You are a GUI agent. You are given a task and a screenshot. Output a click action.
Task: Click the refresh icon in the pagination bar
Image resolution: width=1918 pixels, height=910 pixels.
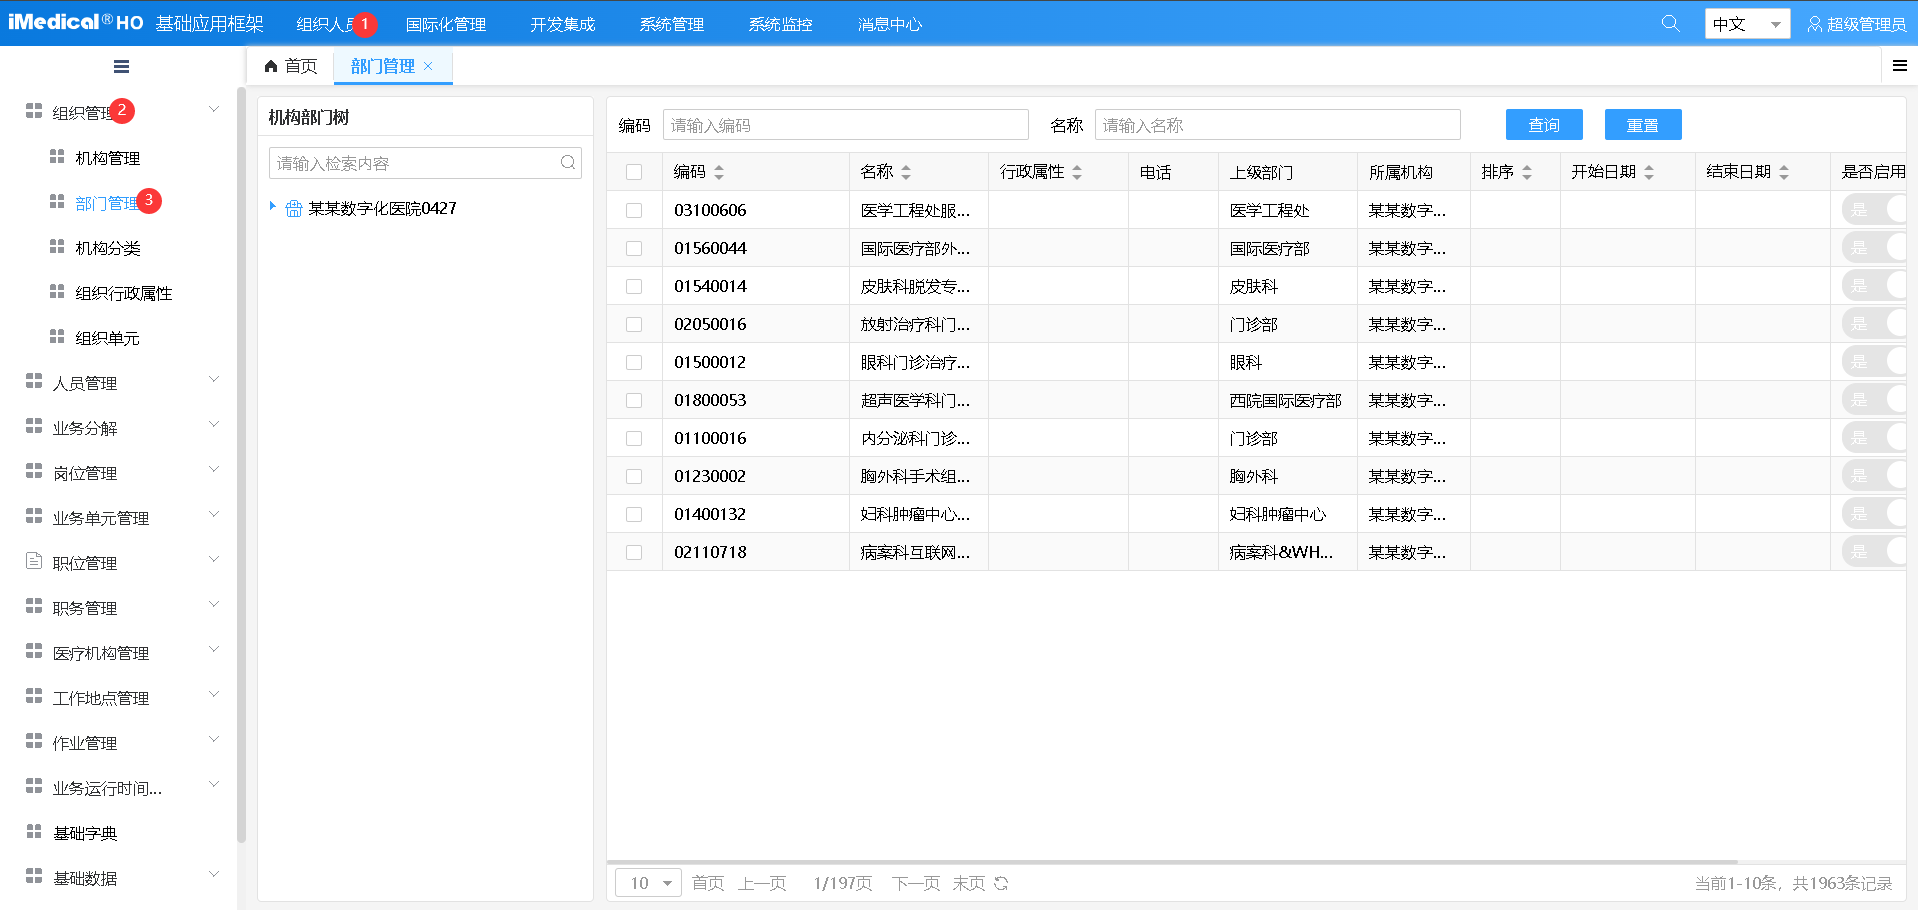point(1001,883)
